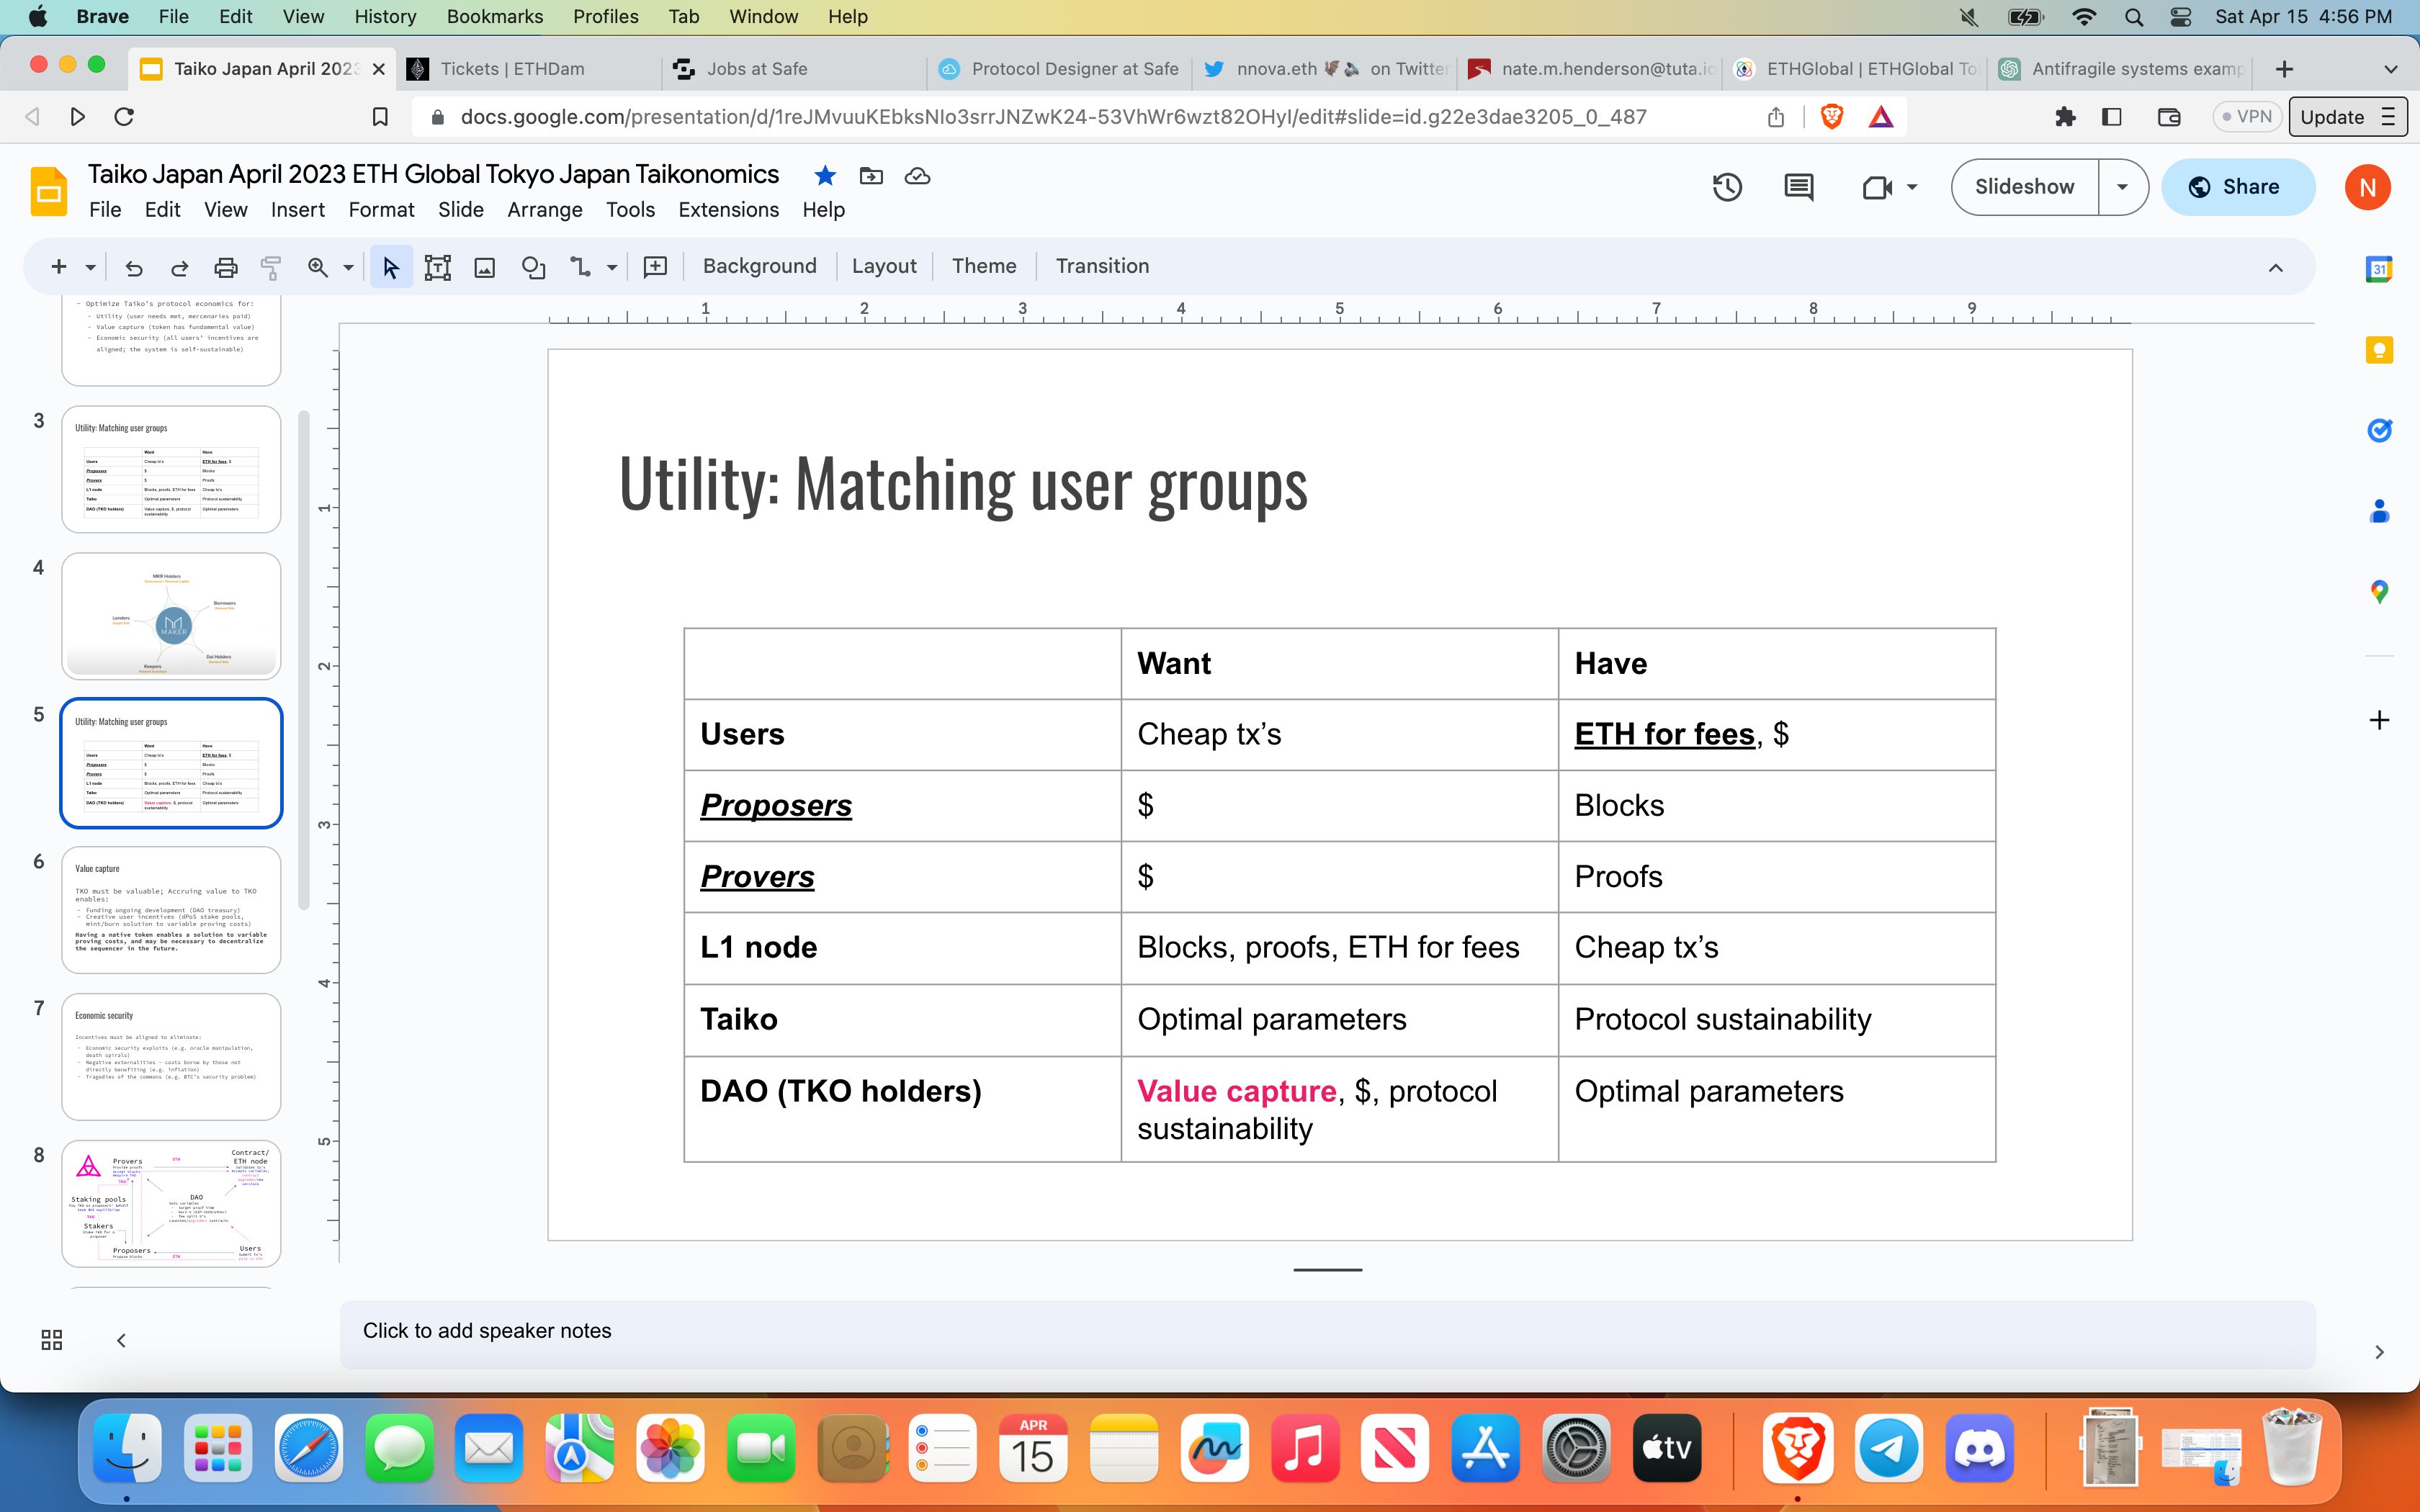The image size is (2420, 1512).
Task: Start the Slideshow
Action: click(2024, 187)
